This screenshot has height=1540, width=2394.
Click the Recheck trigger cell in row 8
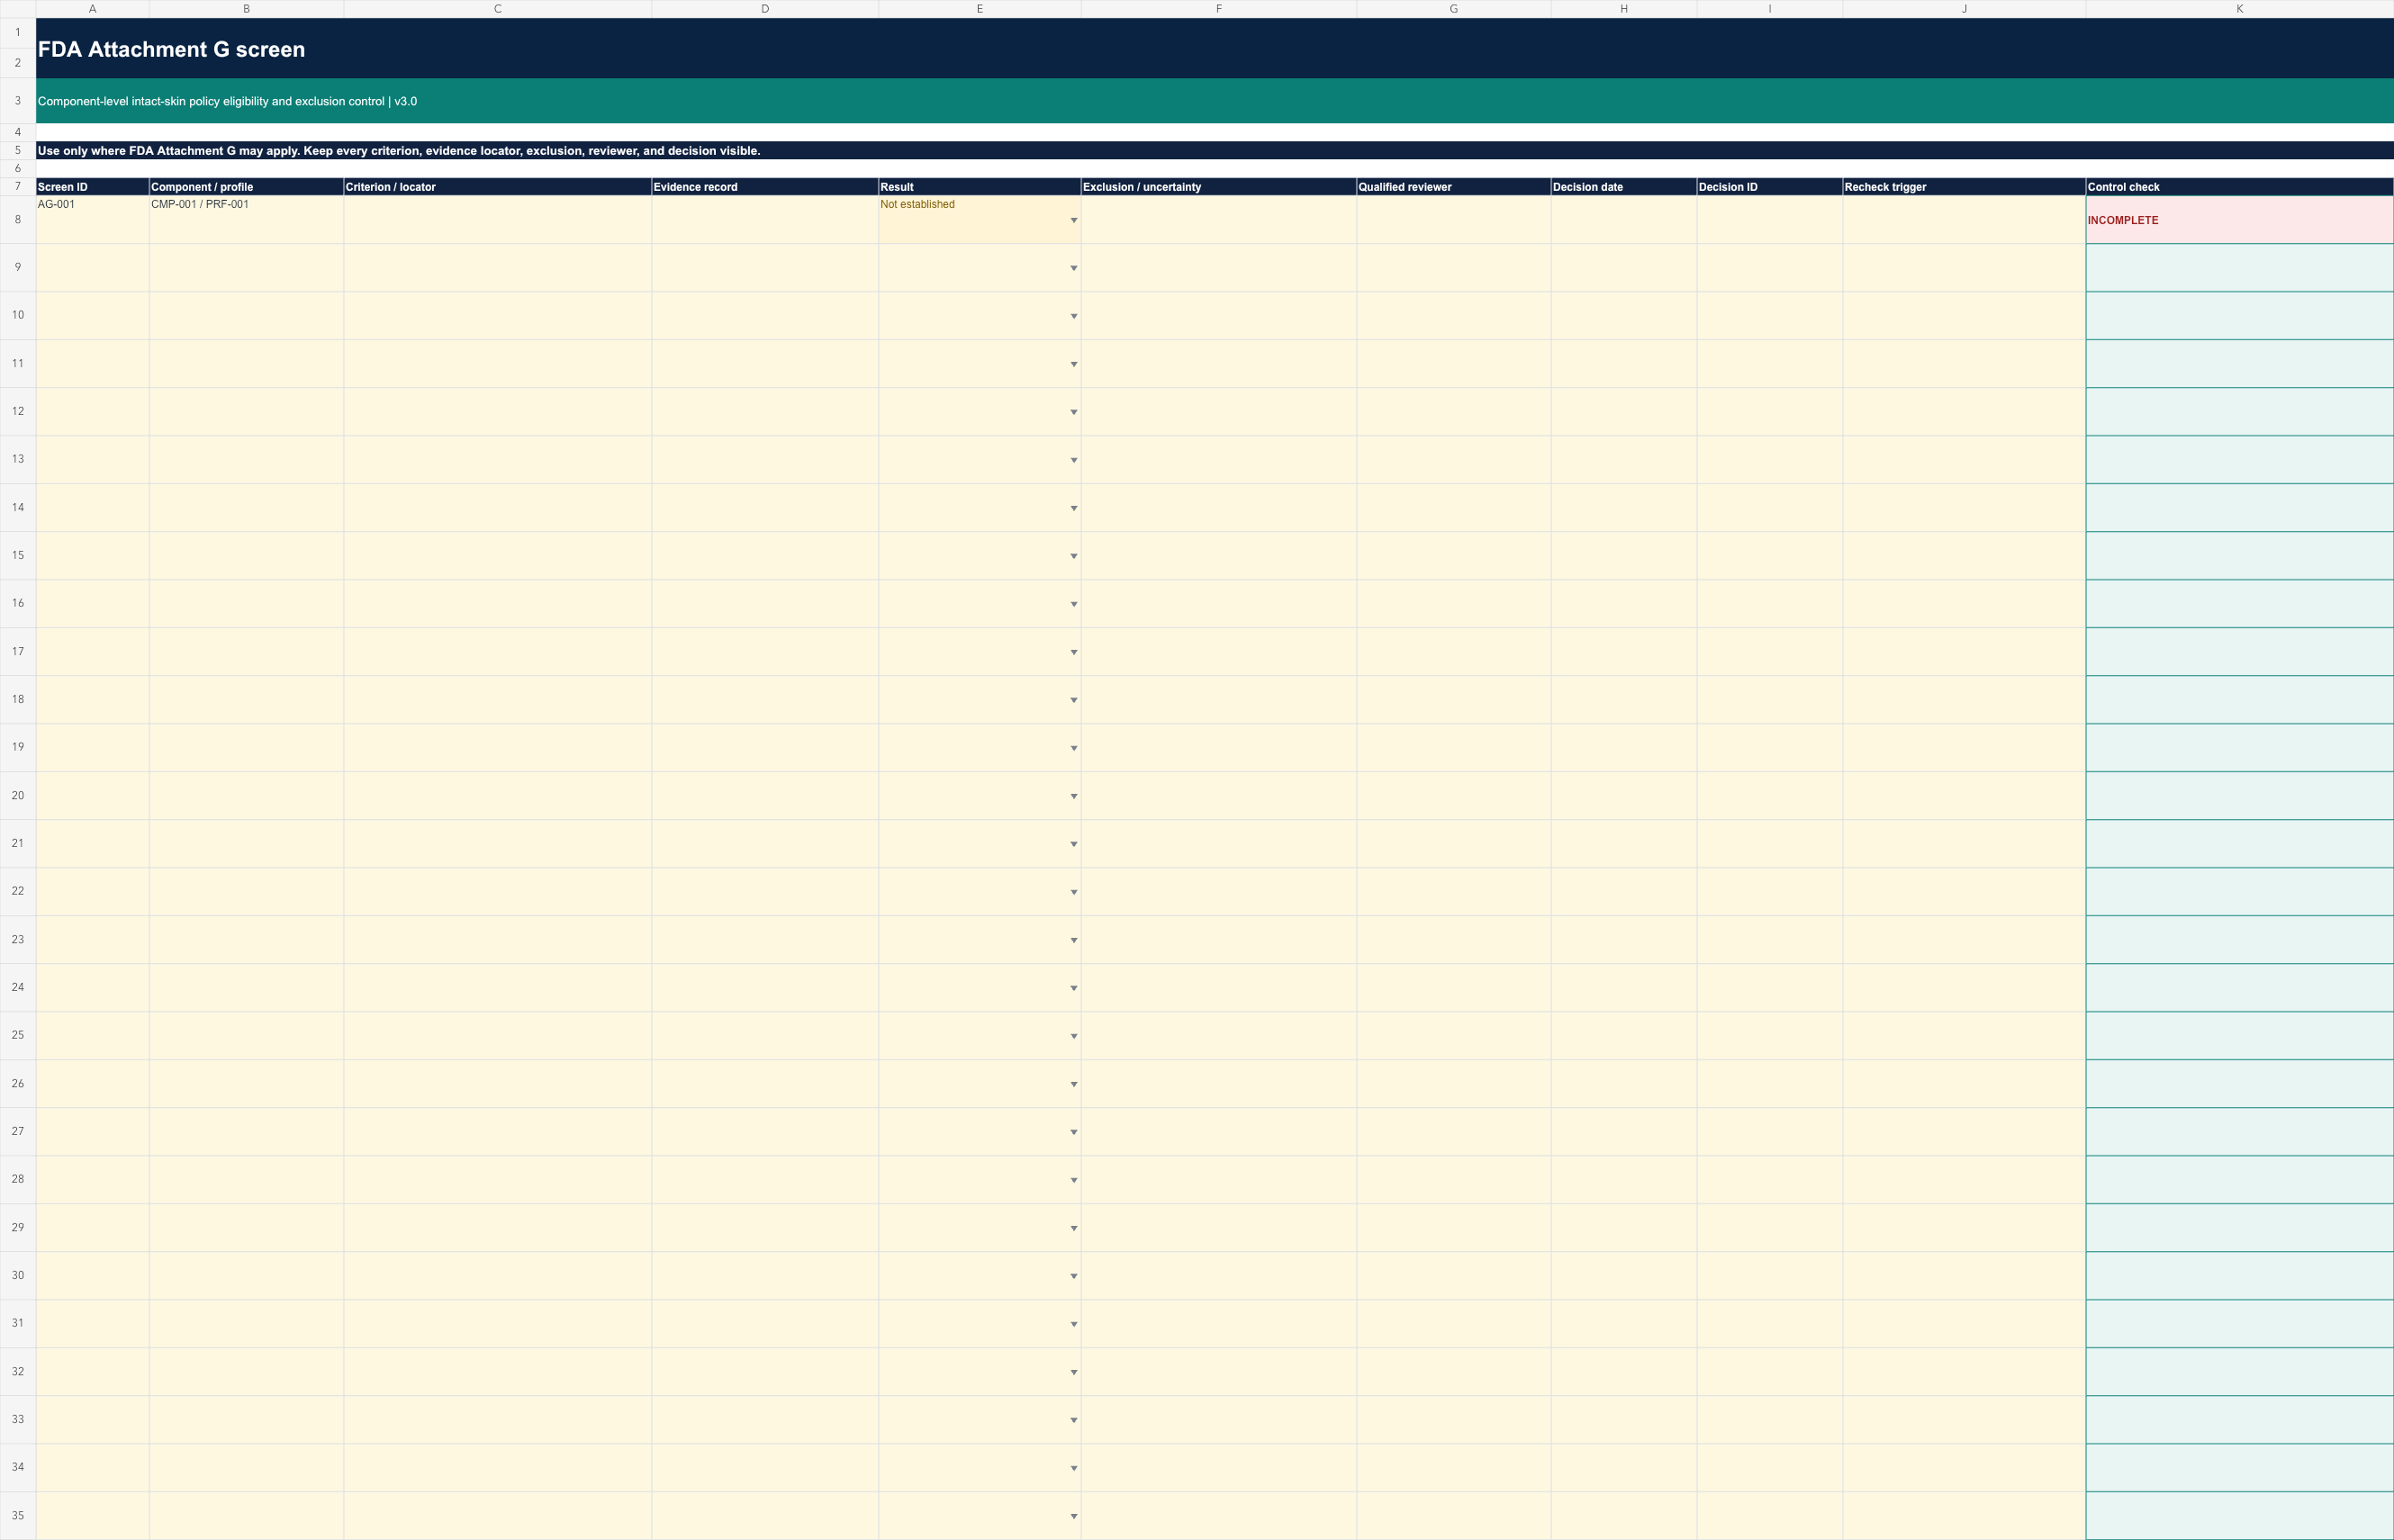pos(1964,220)
